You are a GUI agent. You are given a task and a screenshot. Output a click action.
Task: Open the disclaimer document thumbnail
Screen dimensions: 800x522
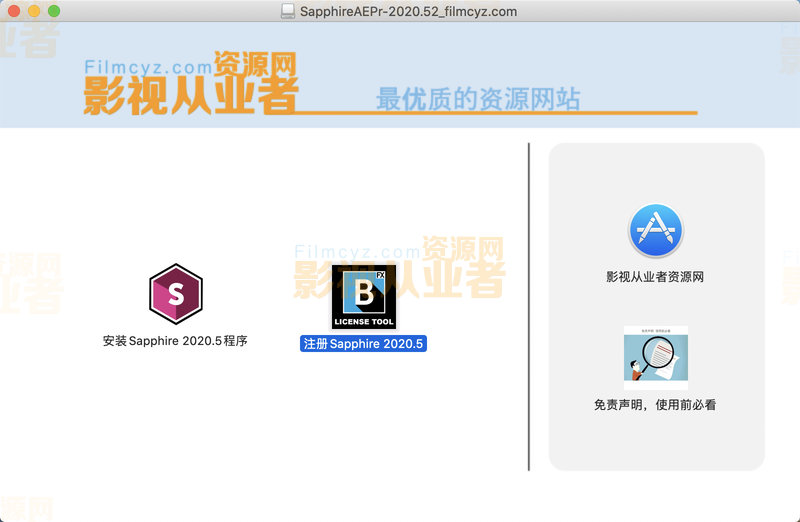tap(656, 358)
